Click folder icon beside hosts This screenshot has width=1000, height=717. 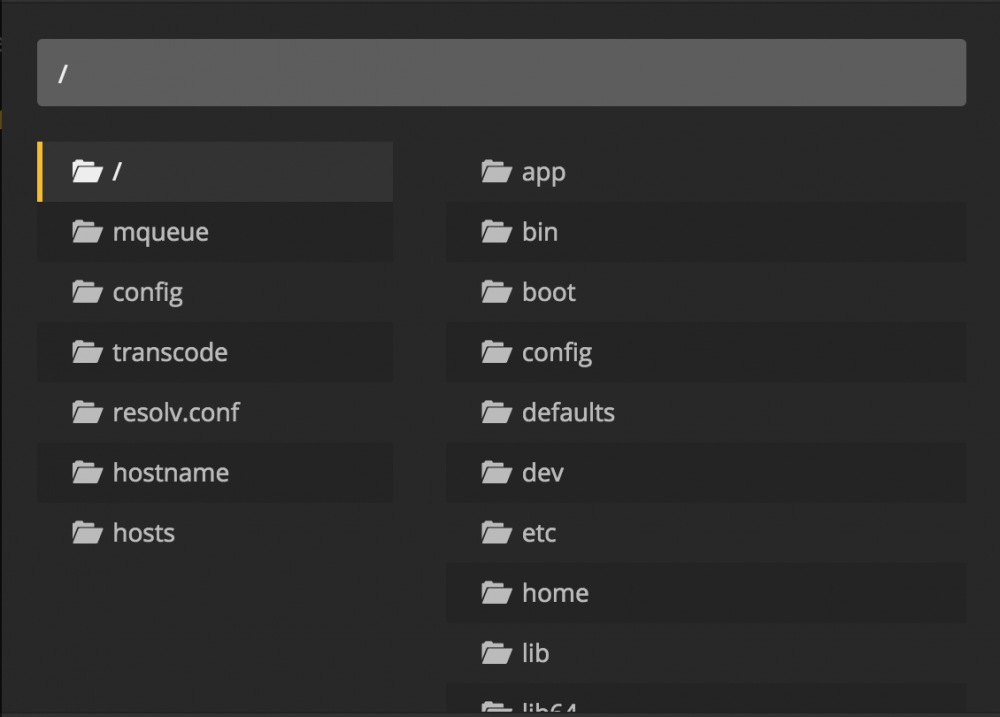(87, 532)
